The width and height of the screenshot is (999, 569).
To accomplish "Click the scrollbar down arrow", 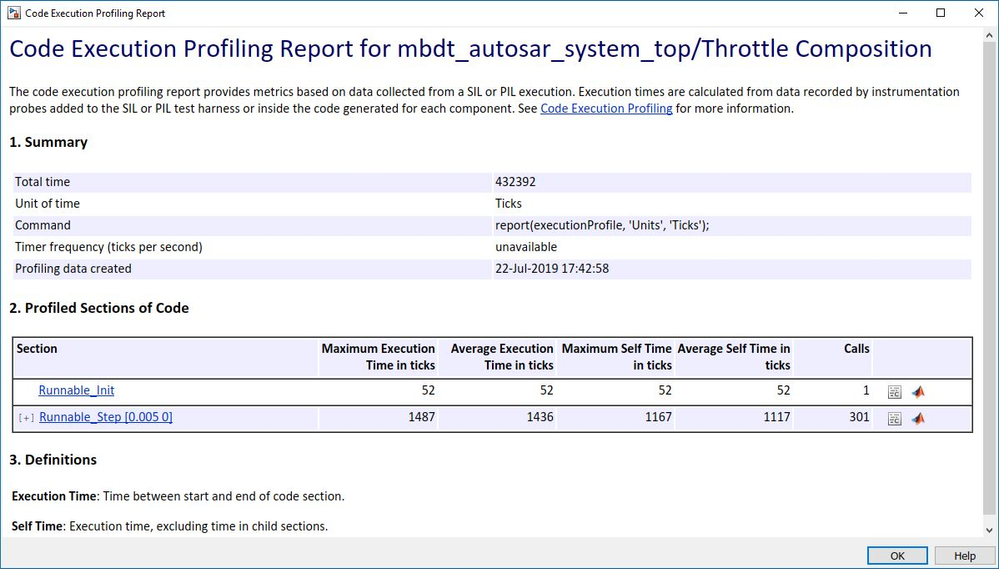I will (x=990, y=529).
